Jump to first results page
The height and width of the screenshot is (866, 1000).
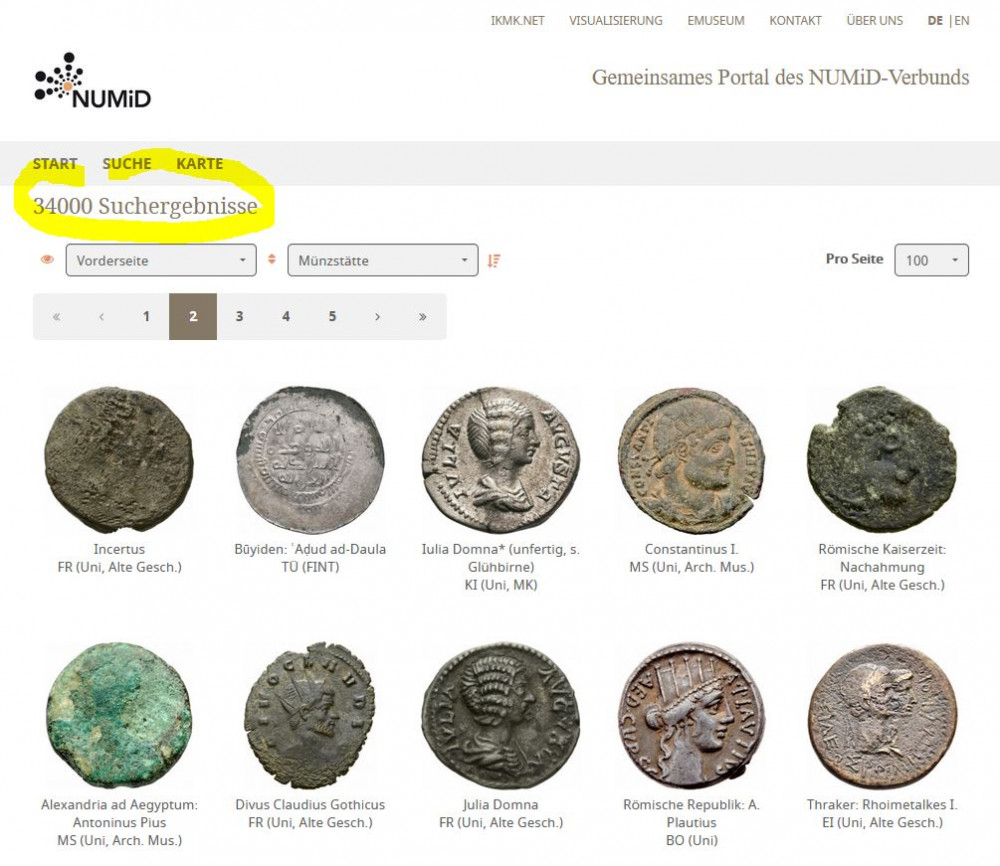(56, 317)
